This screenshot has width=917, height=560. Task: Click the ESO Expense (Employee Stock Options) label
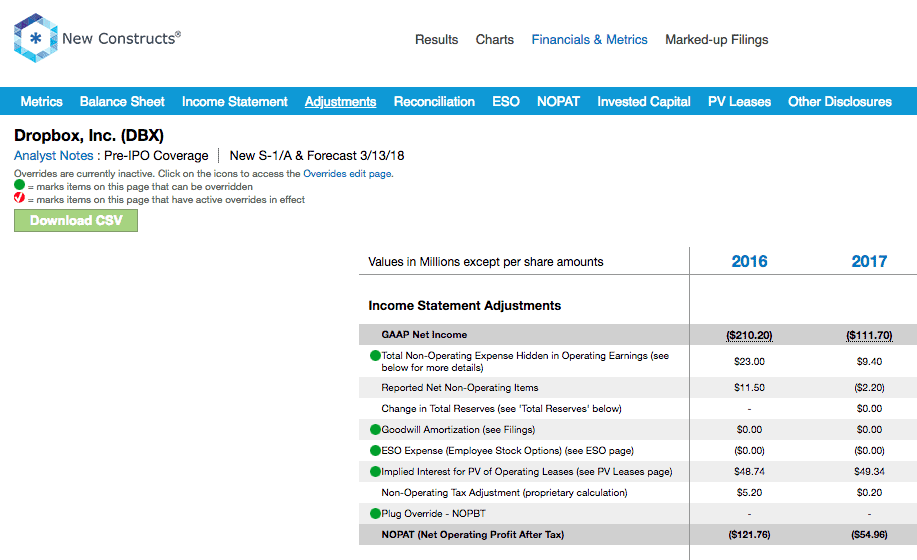pyautogui.click(x=508, y=451)
